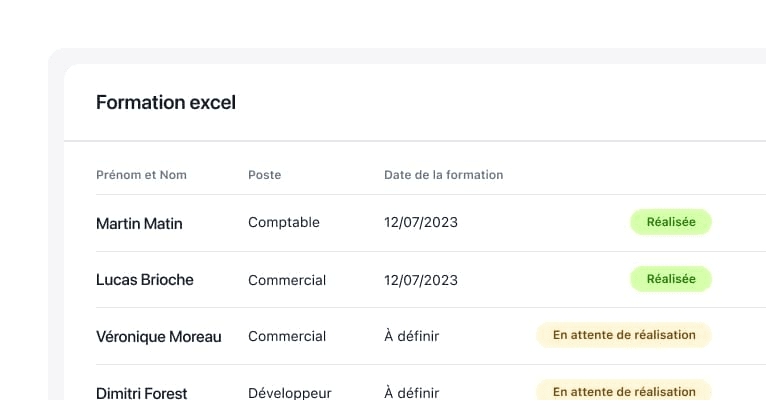Click the 'Prénom et Nom' column header
The width and height of the screenshot is (766, 400).
point(141,175)
